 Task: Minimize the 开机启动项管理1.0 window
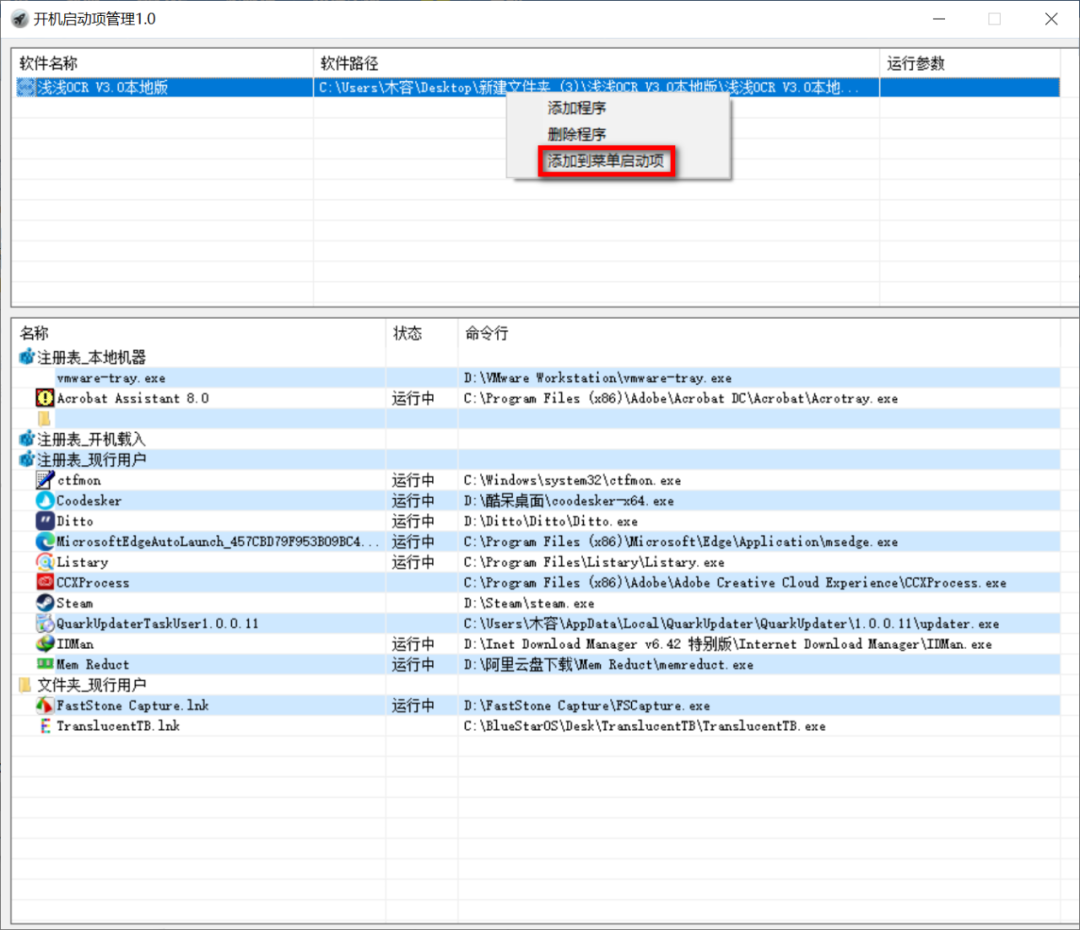939,19
